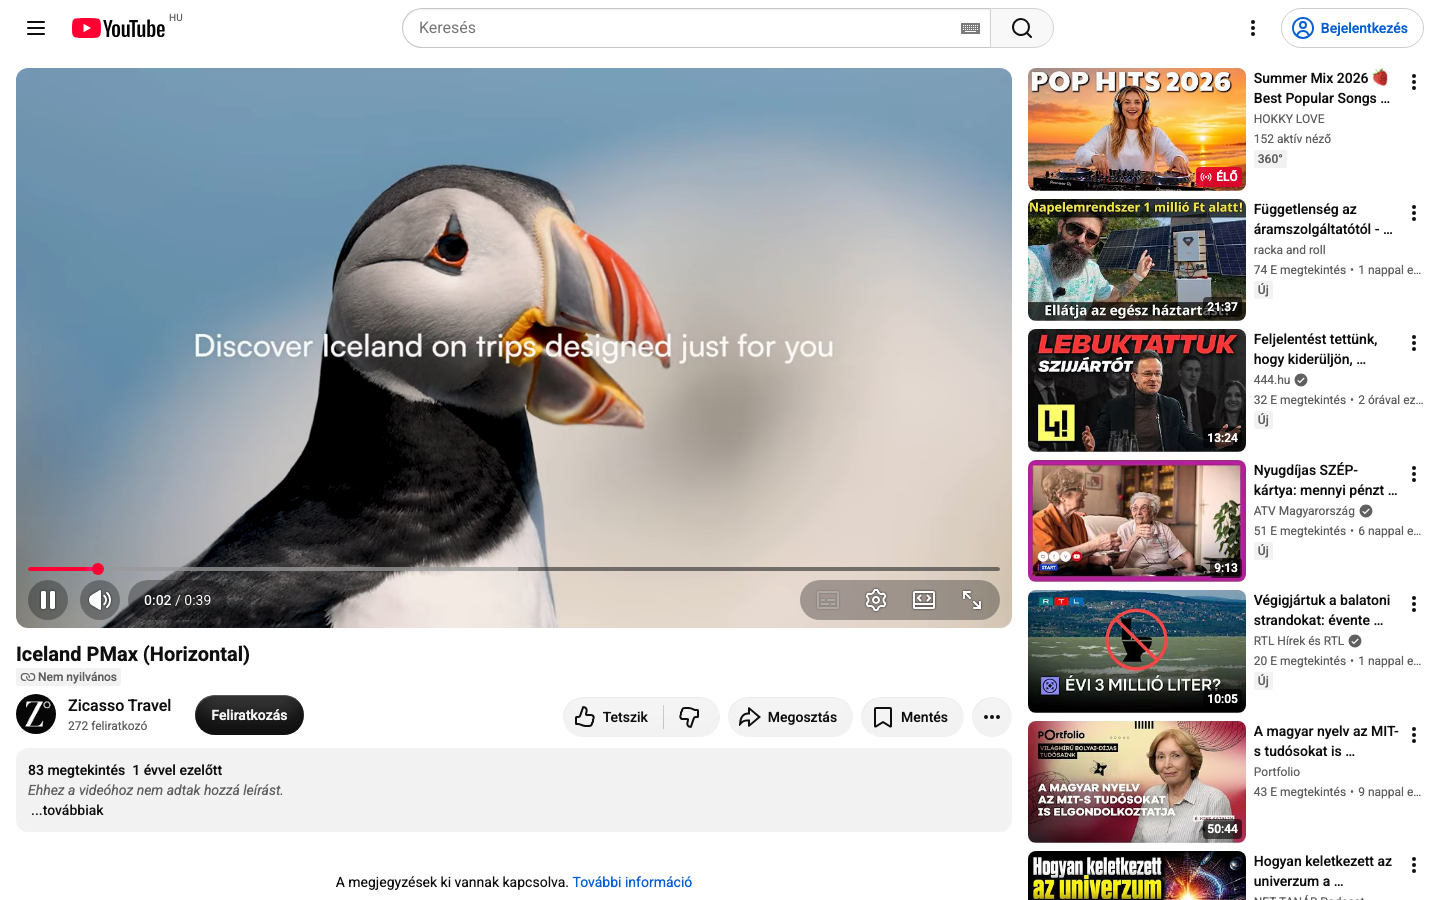Save the video with Mentés
1440x900 pixels.
(x=912, y=717)
